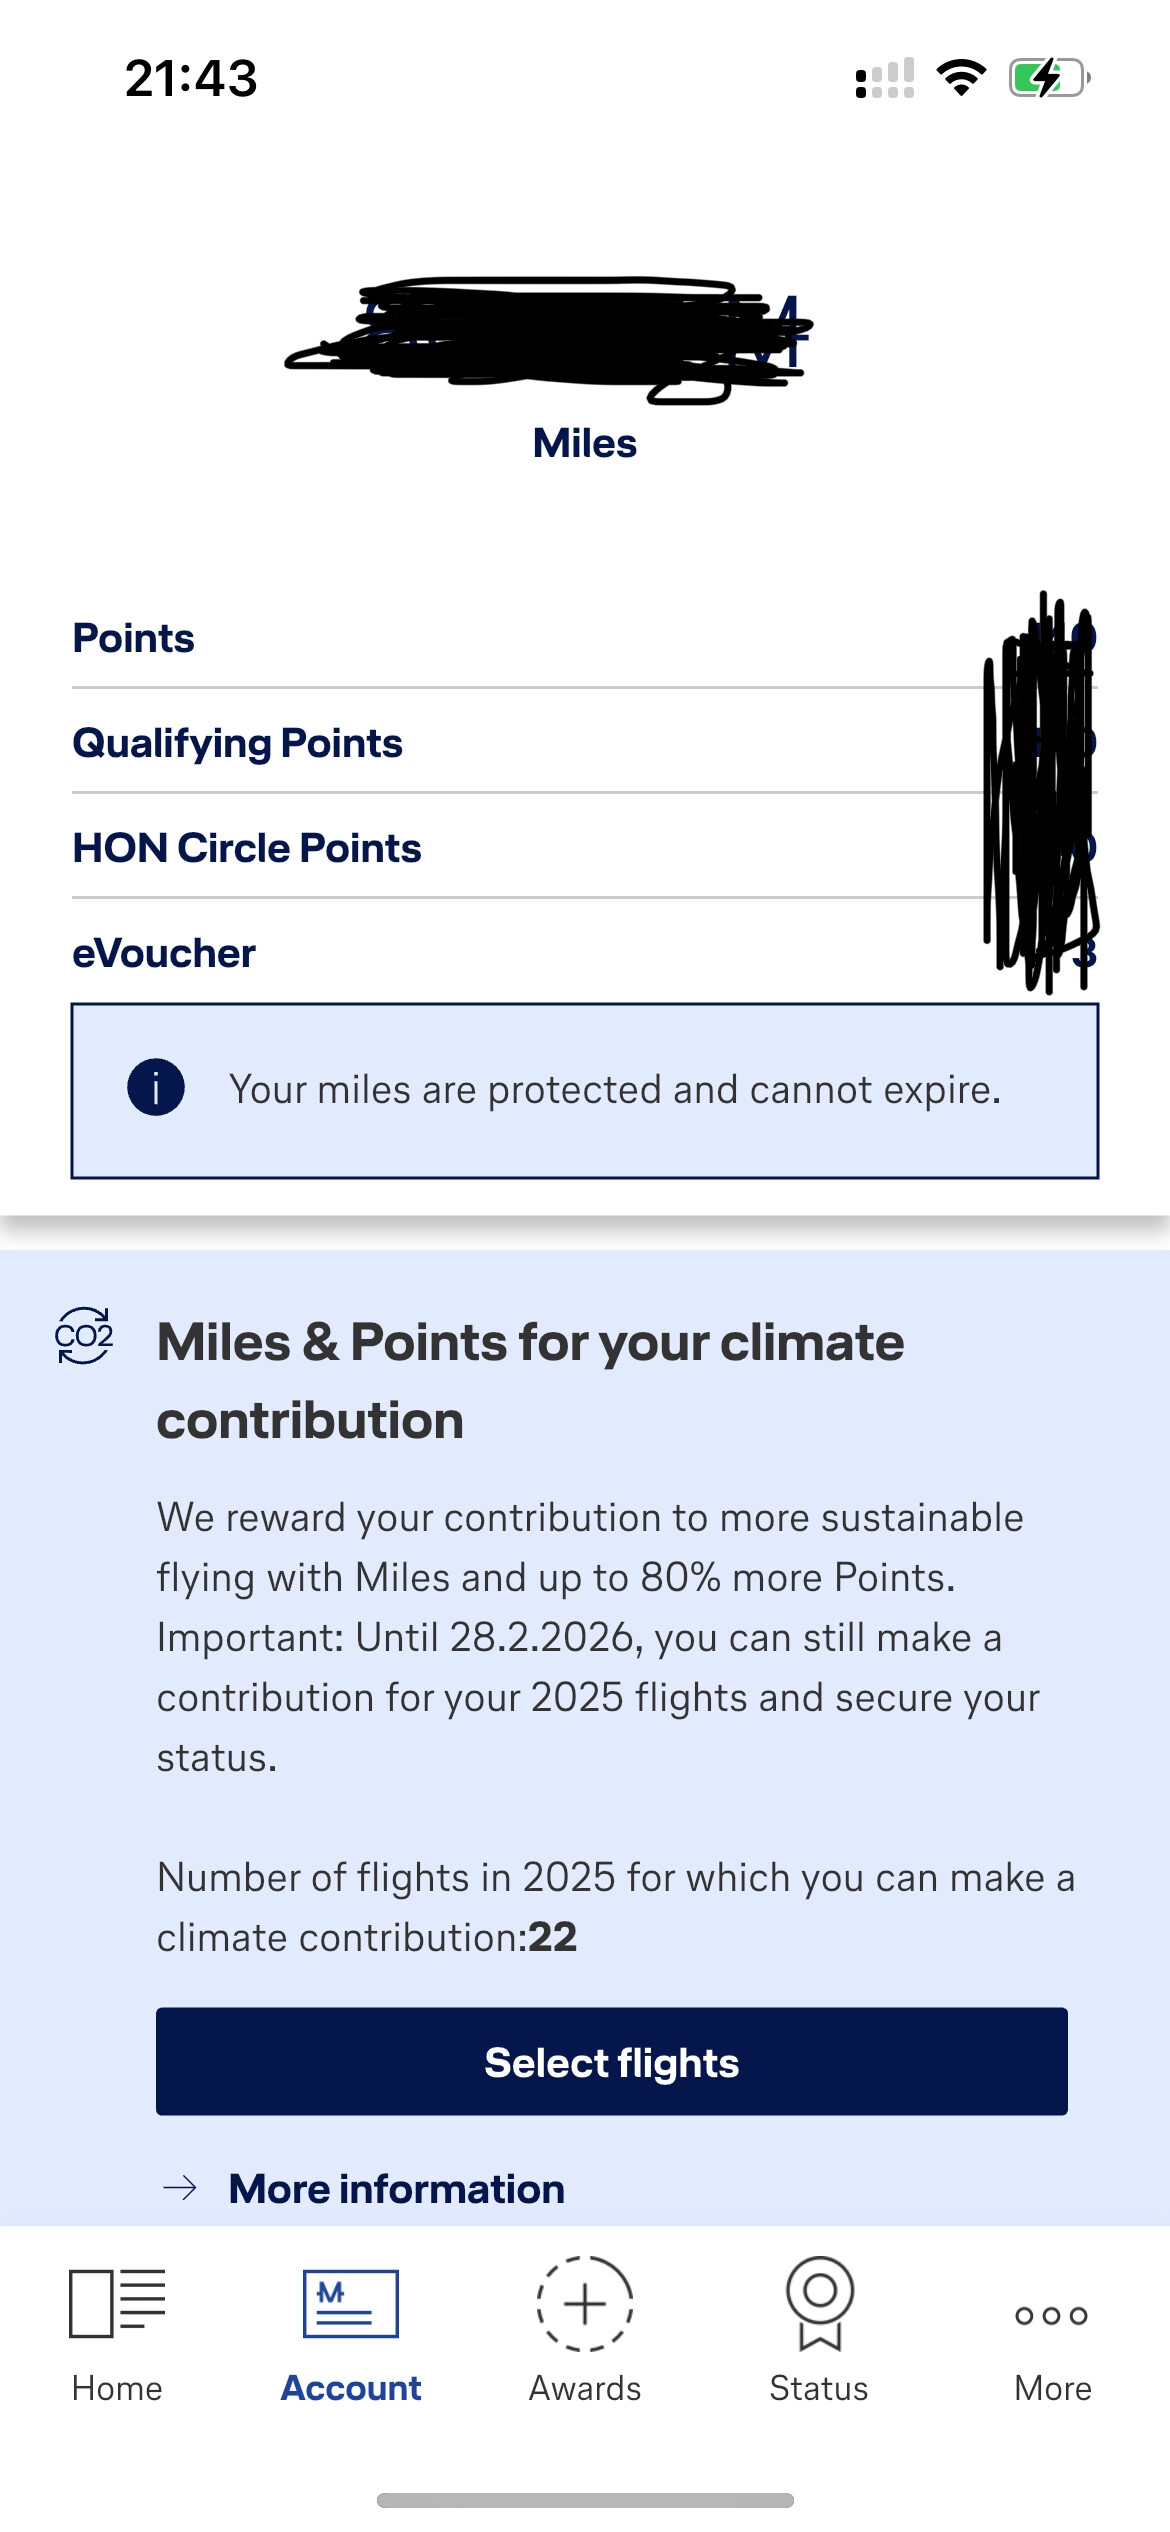Image resolution: width=1170 pixels, height=2532 pixels.
Task: Tap the Home book icon
Action: point(117,2303)
